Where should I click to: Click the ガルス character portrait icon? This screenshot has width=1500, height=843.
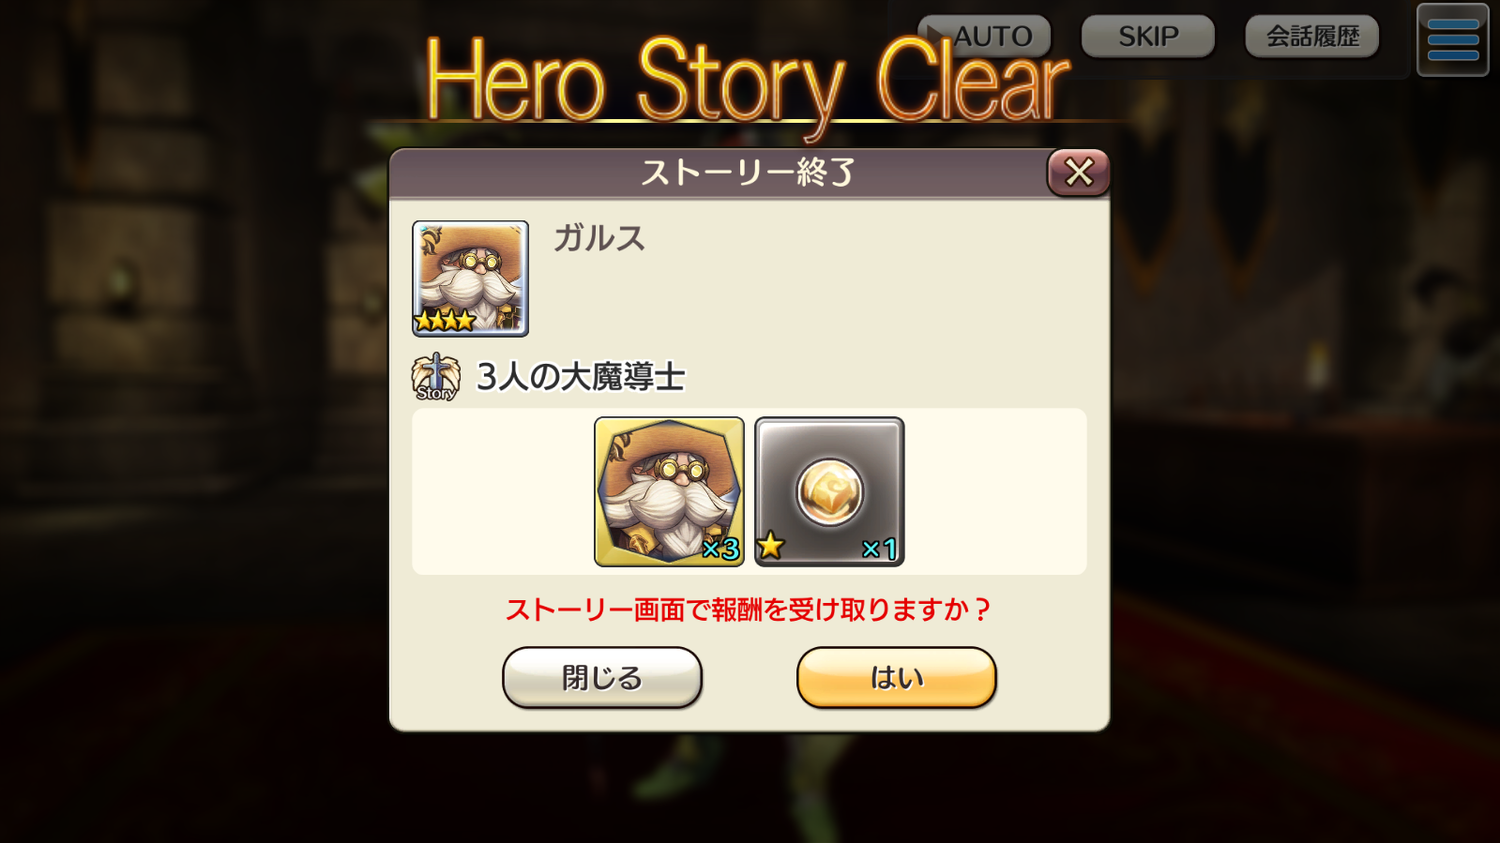tap(470, 278)
